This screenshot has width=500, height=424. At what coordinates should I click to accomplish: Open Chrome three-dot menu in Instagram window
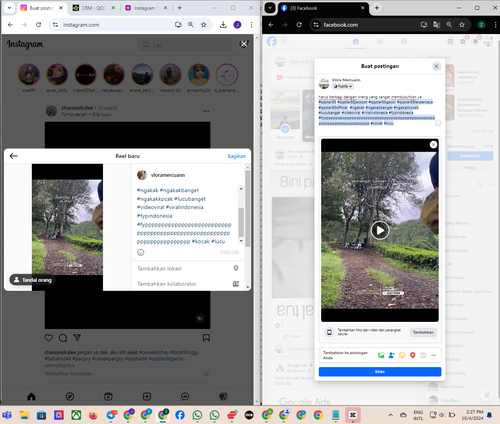click(x=251, y=25)
